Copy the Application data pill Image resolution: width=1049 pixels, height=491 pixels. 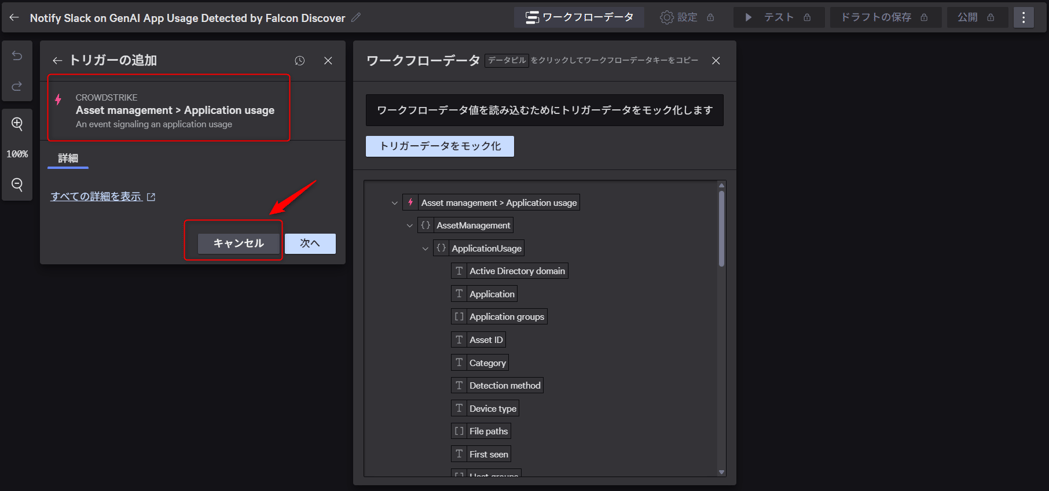click(484, 294)
